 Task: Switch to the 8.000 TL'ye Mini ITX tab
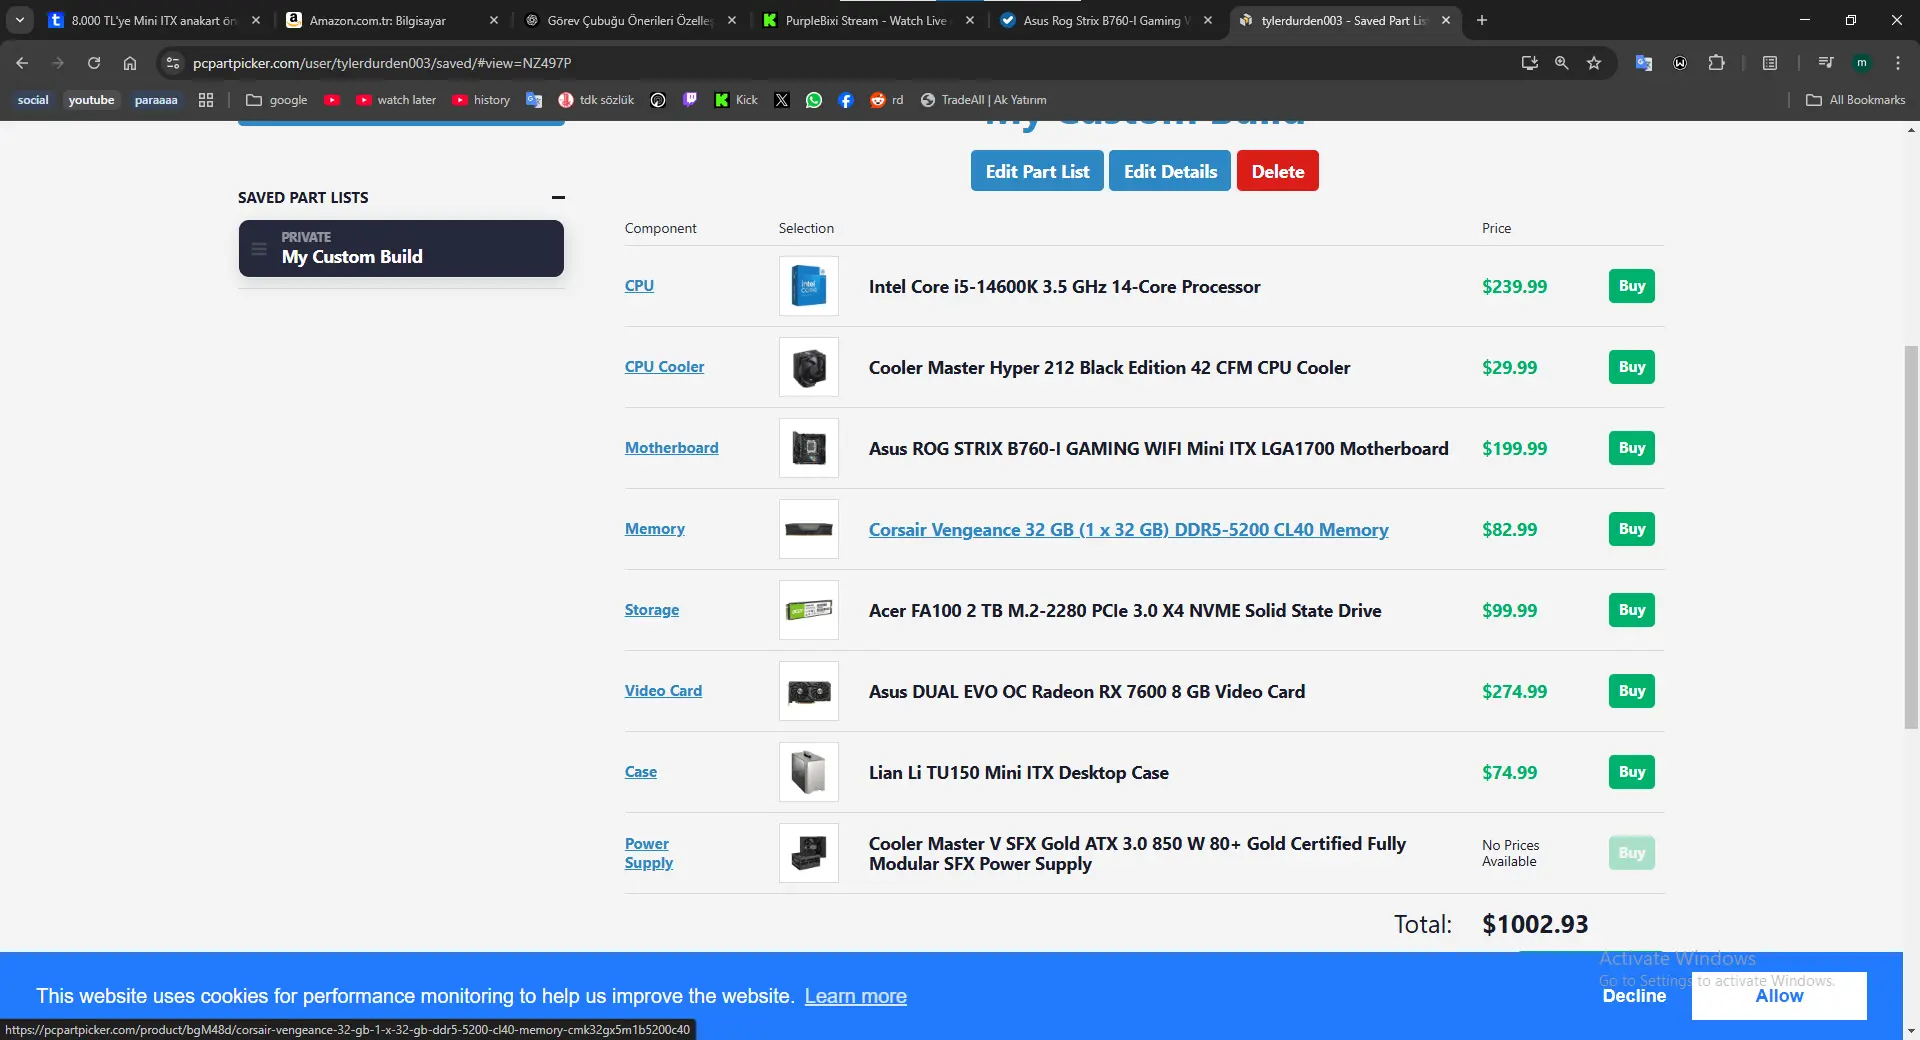[155, 20]
